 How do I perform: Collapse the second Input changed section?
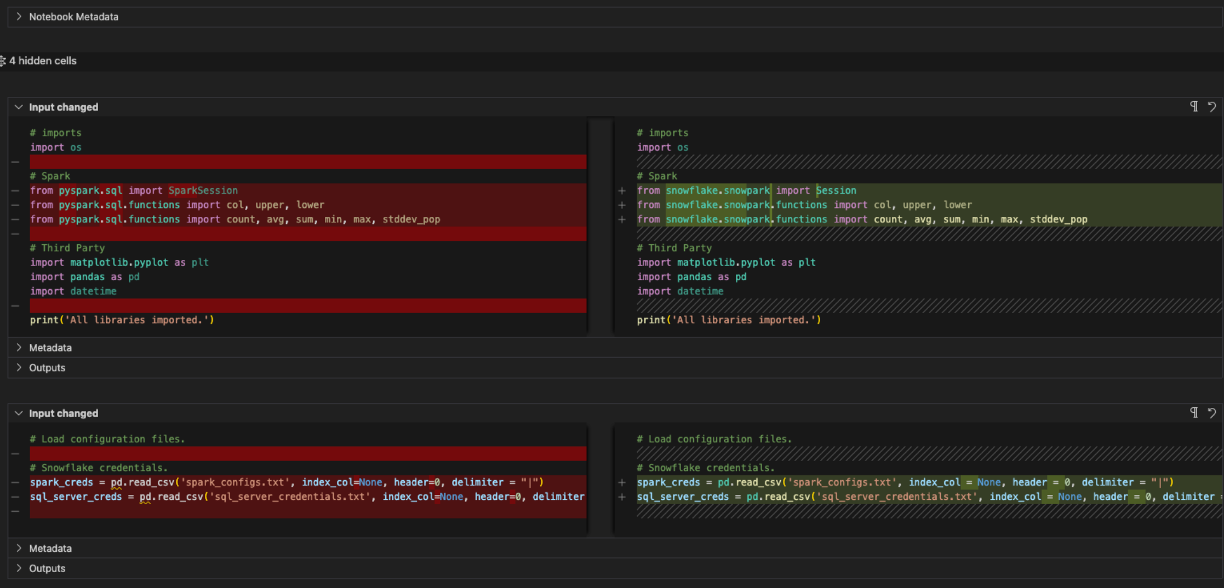coord(19,413)
